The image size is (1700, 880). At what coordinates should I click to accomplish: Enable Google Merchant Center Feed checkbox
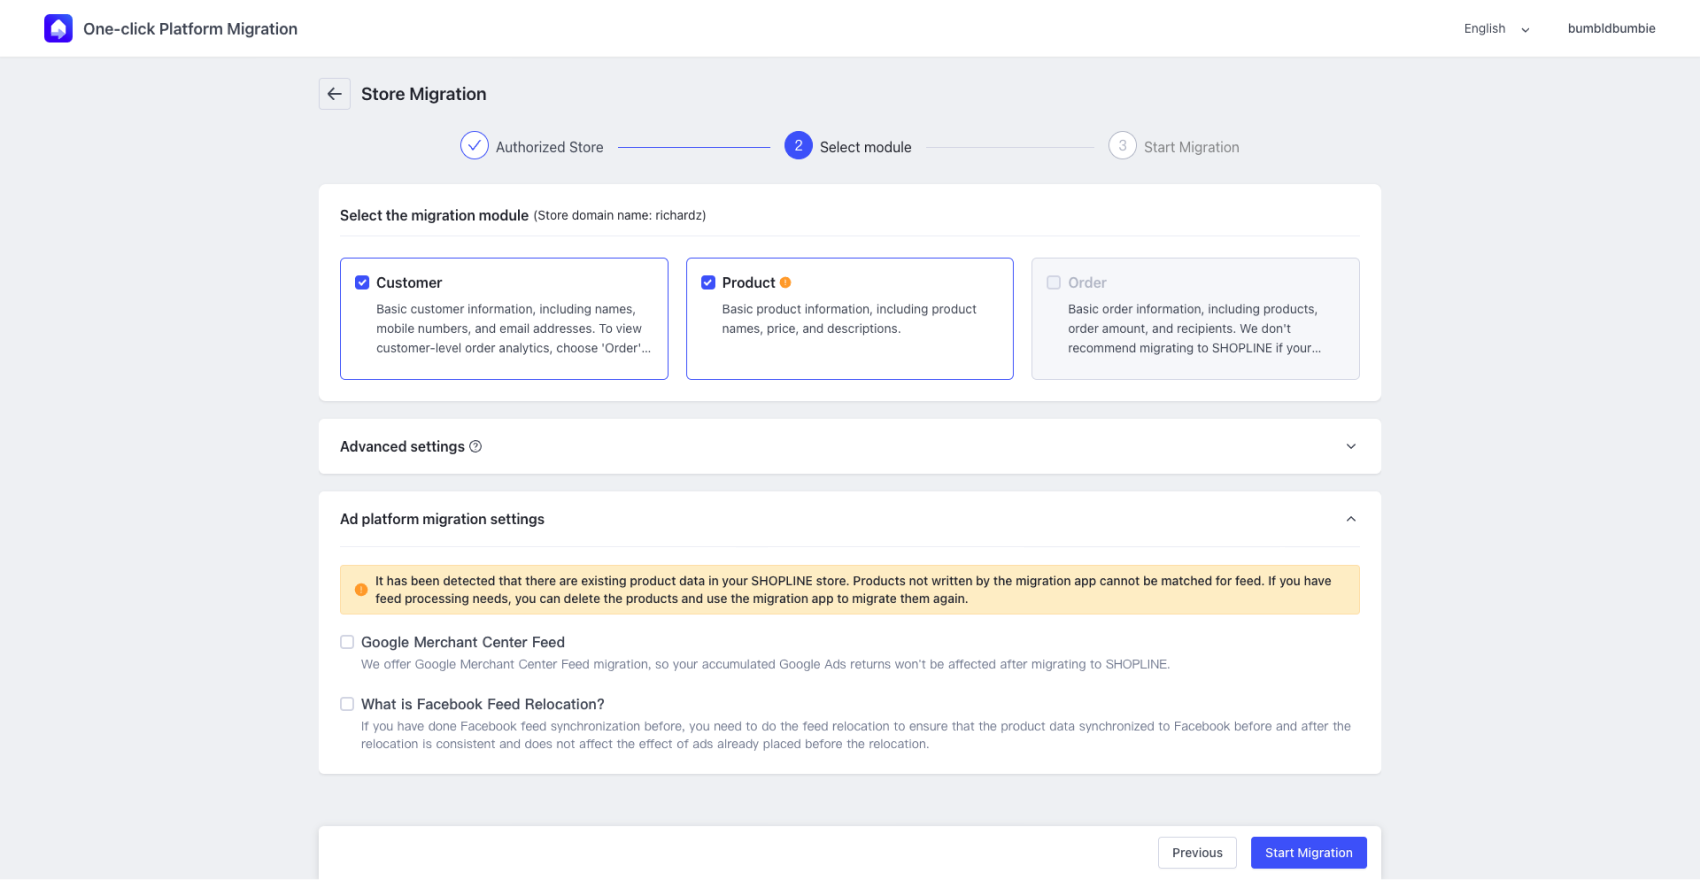click(347, 642)
